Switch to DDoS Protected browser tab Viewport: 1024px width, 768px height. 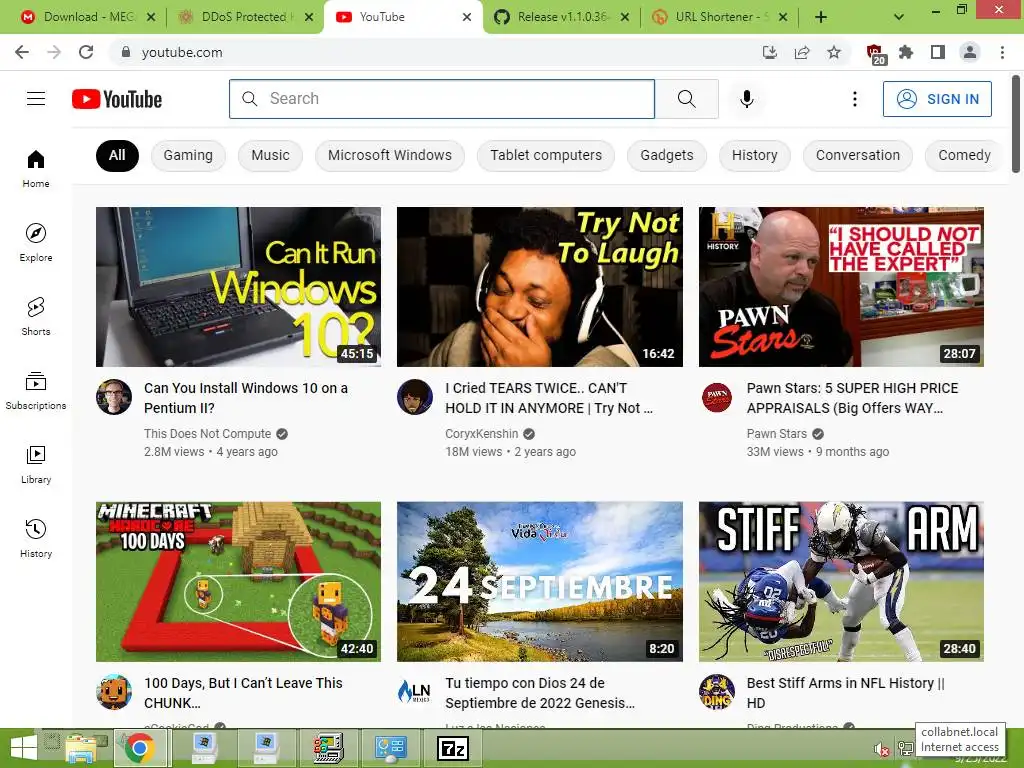(x=243, y=17)
